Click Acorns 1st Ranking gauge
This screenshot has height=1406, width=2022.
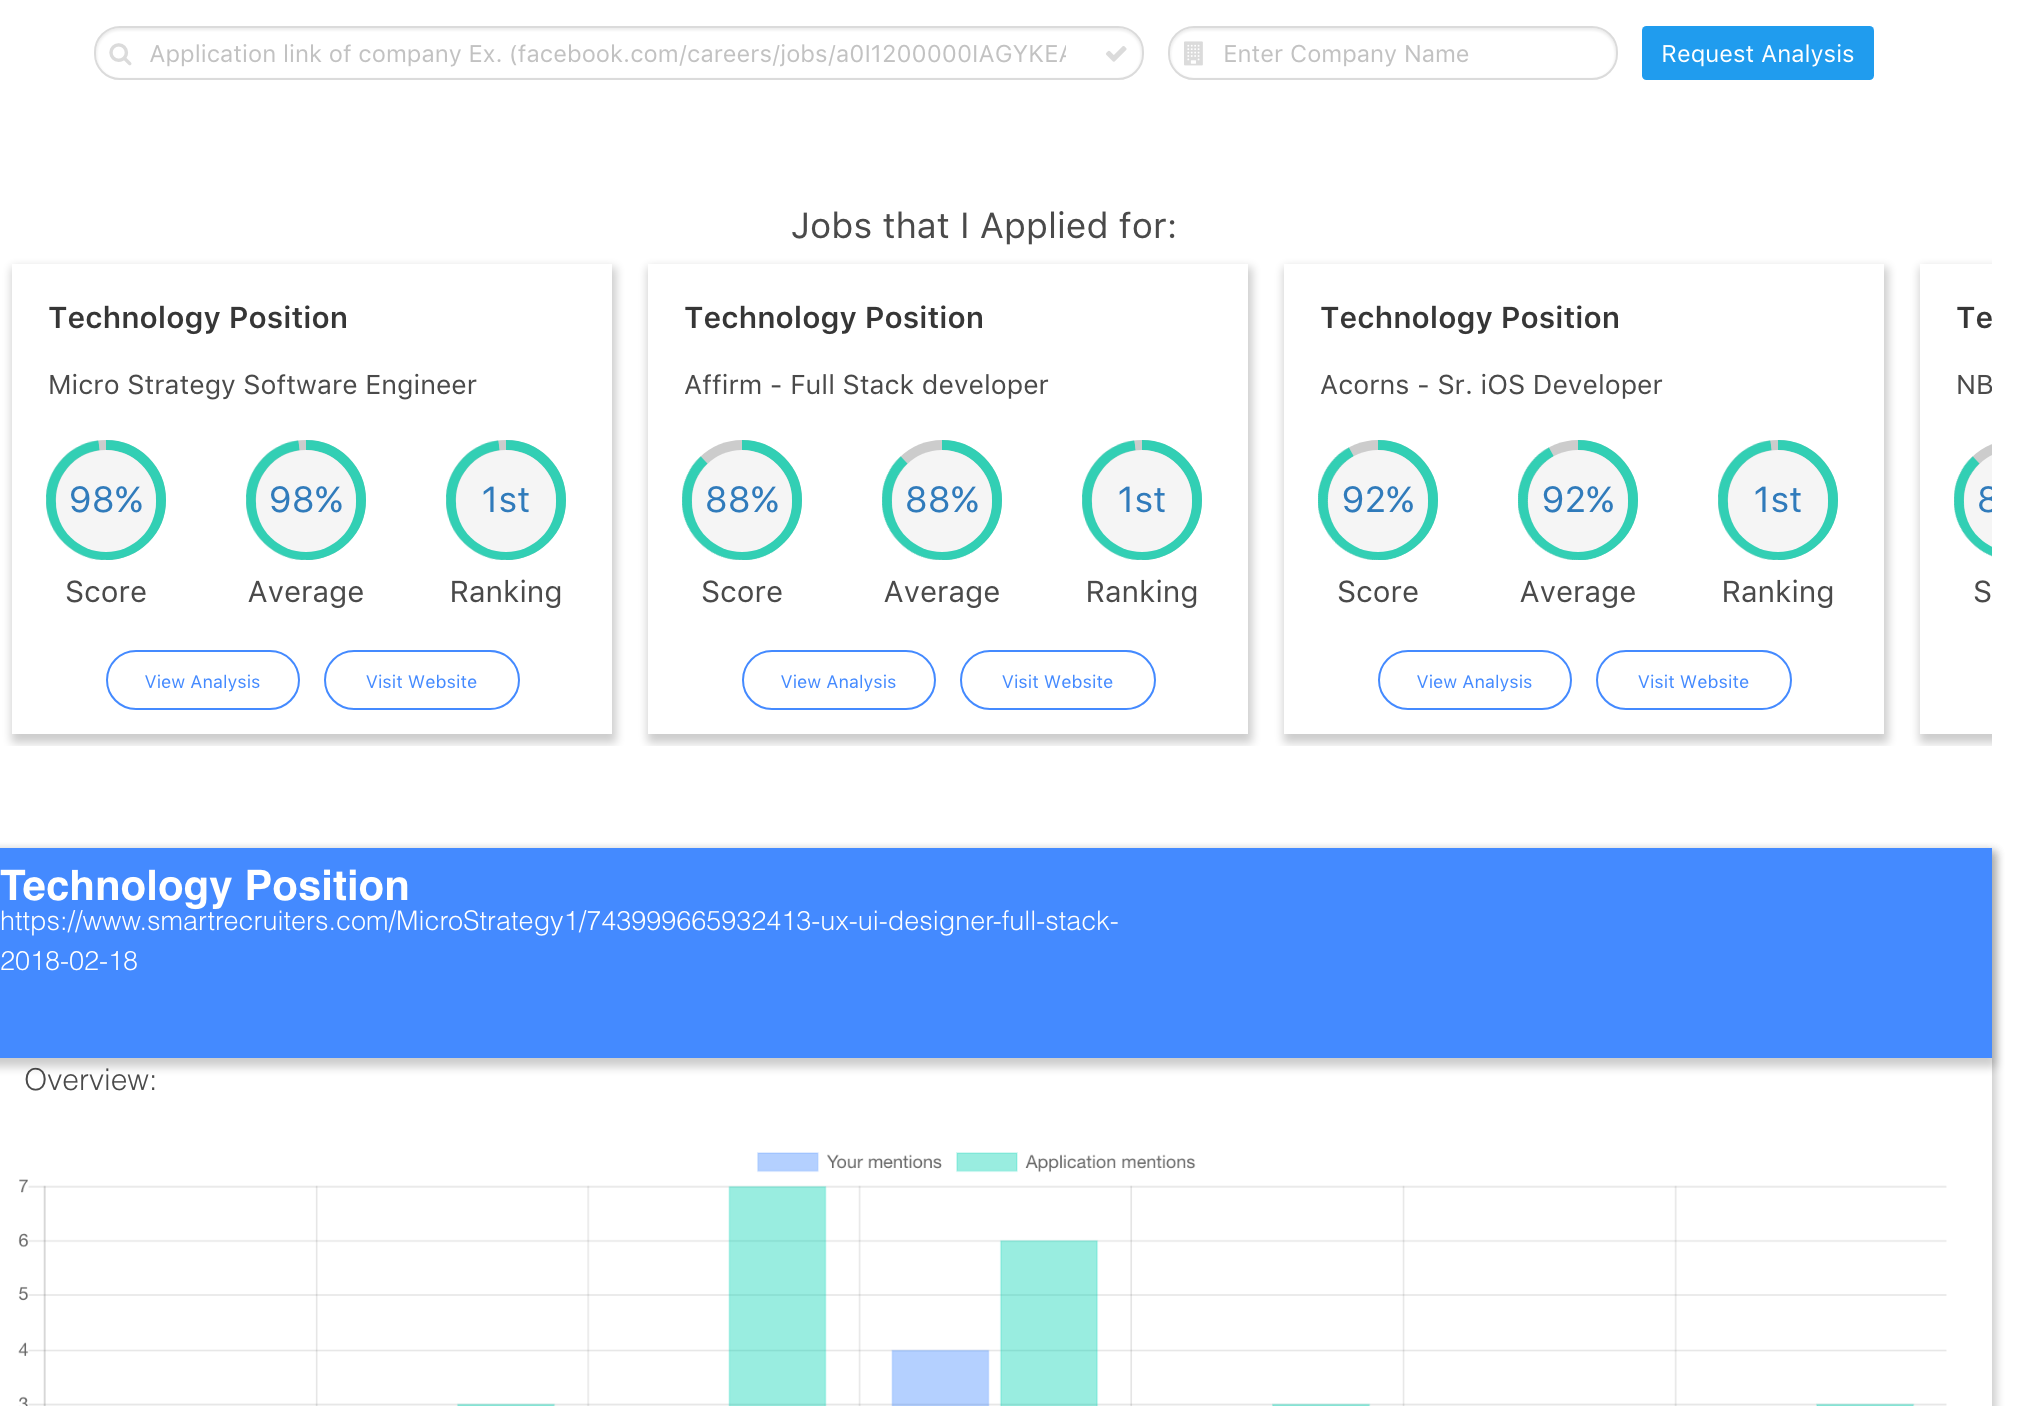1777,500
